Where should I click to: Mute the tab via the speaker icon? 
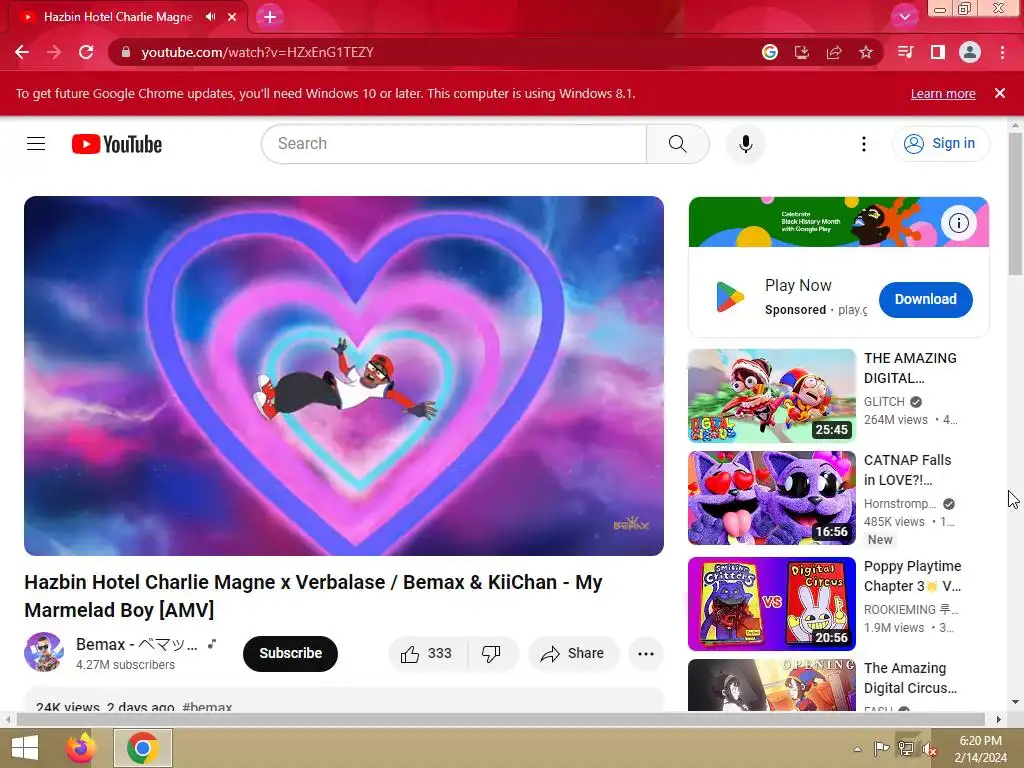(210, 17)
